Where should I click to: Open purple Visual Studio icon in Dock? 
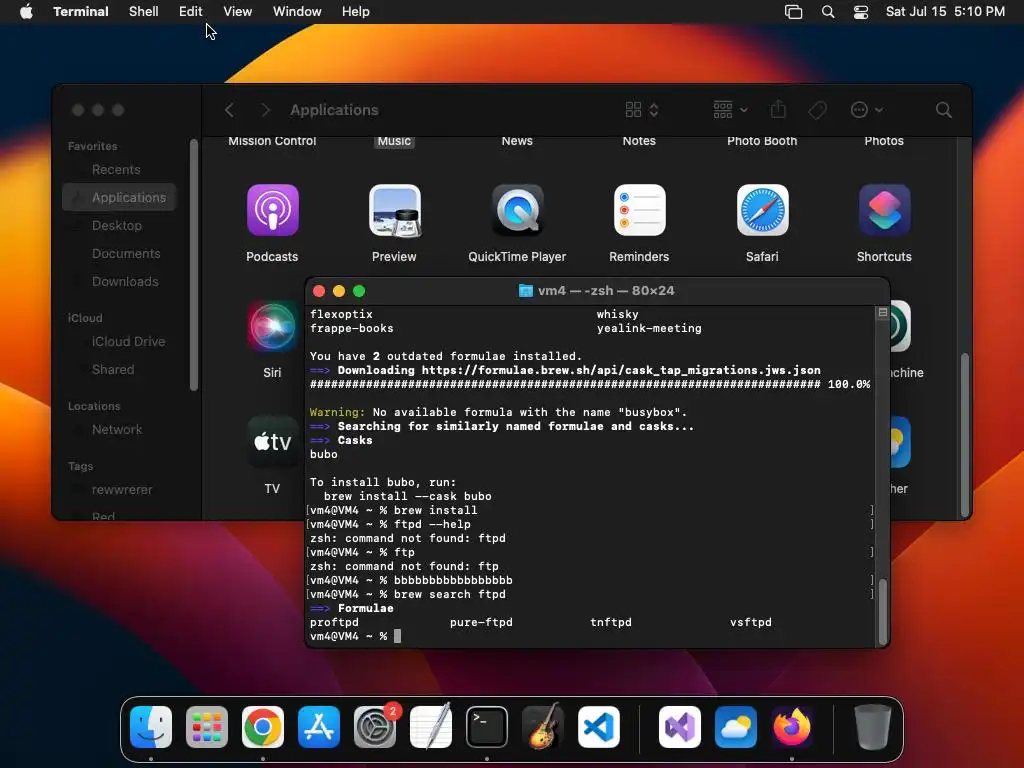tap(680, 727)
